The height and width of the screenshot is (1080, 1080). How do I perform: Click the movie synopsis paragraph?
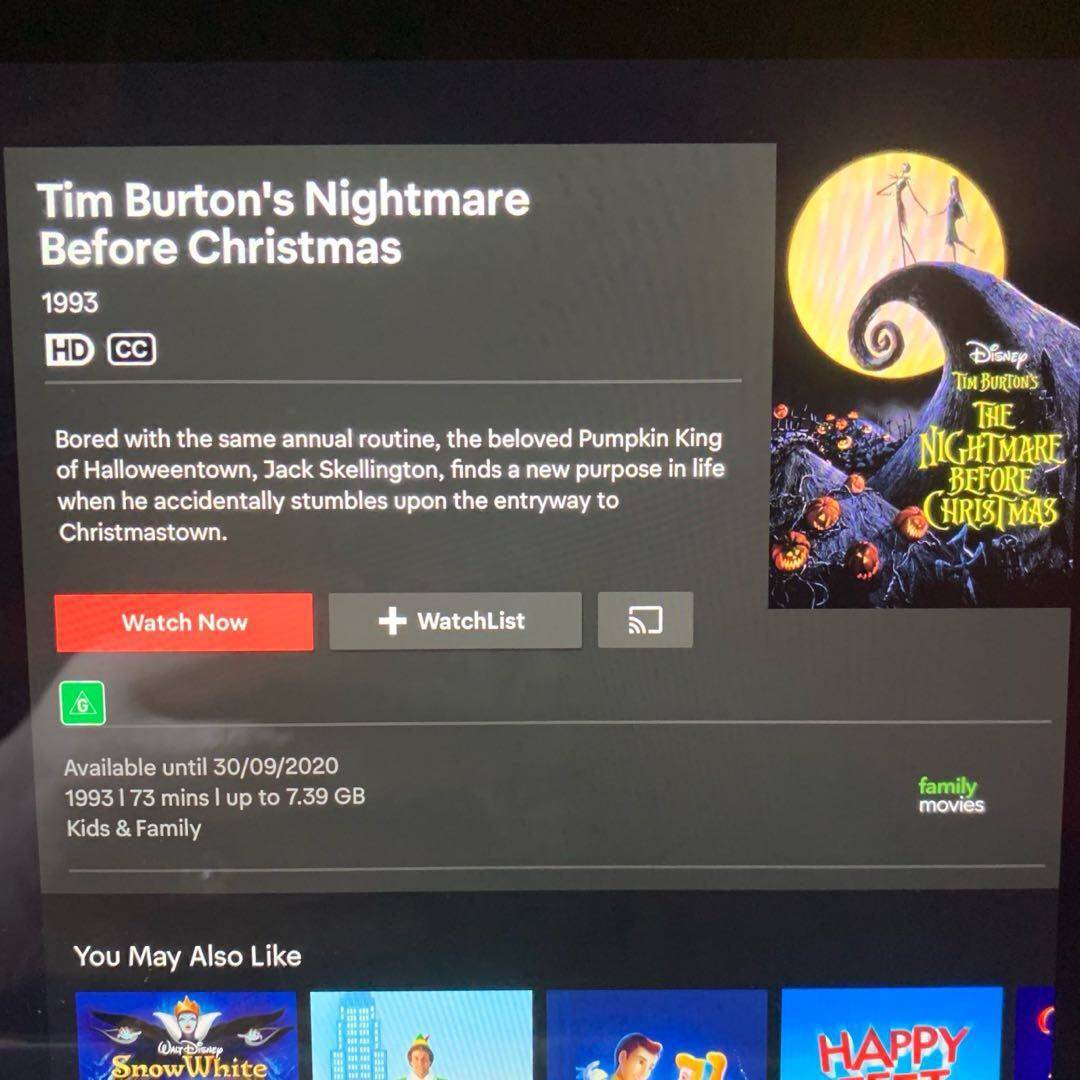[390, 485]
